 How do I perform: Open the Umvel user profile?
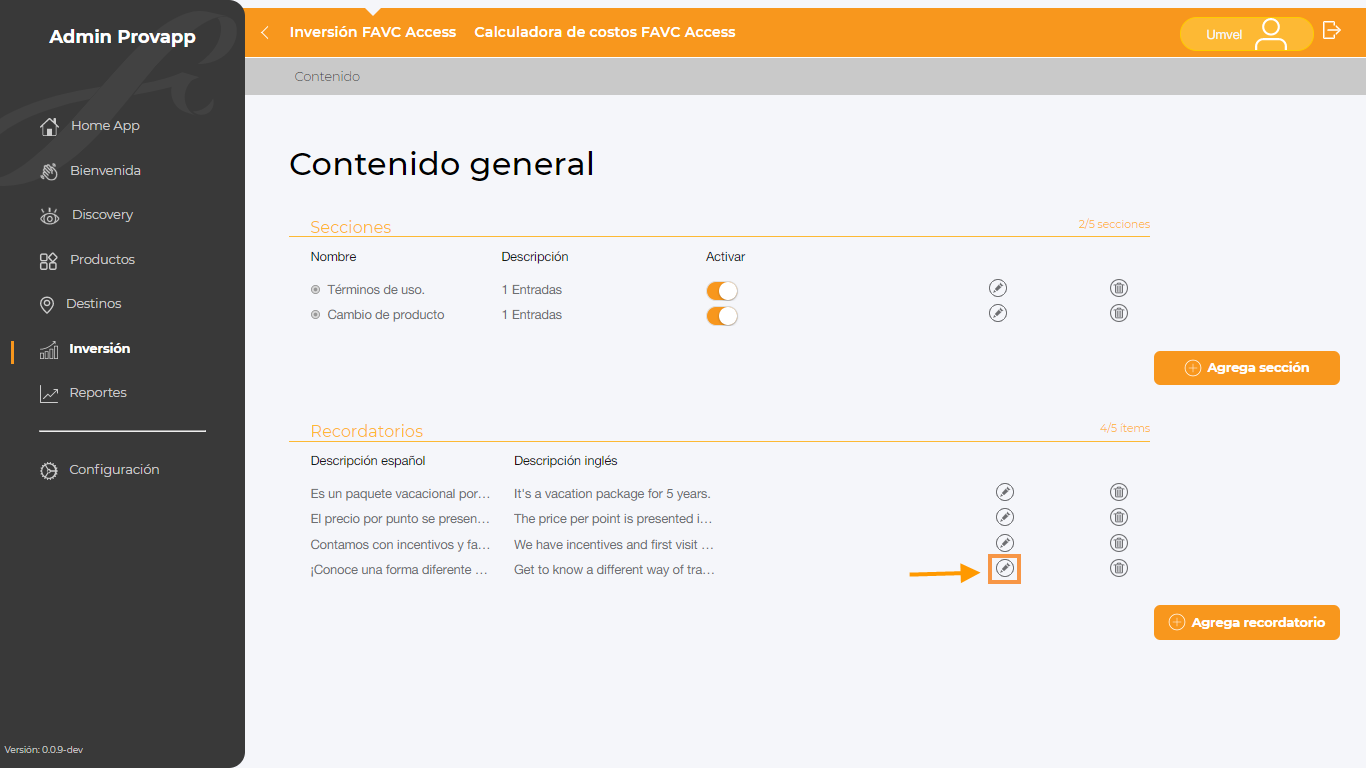[1246, 34]
